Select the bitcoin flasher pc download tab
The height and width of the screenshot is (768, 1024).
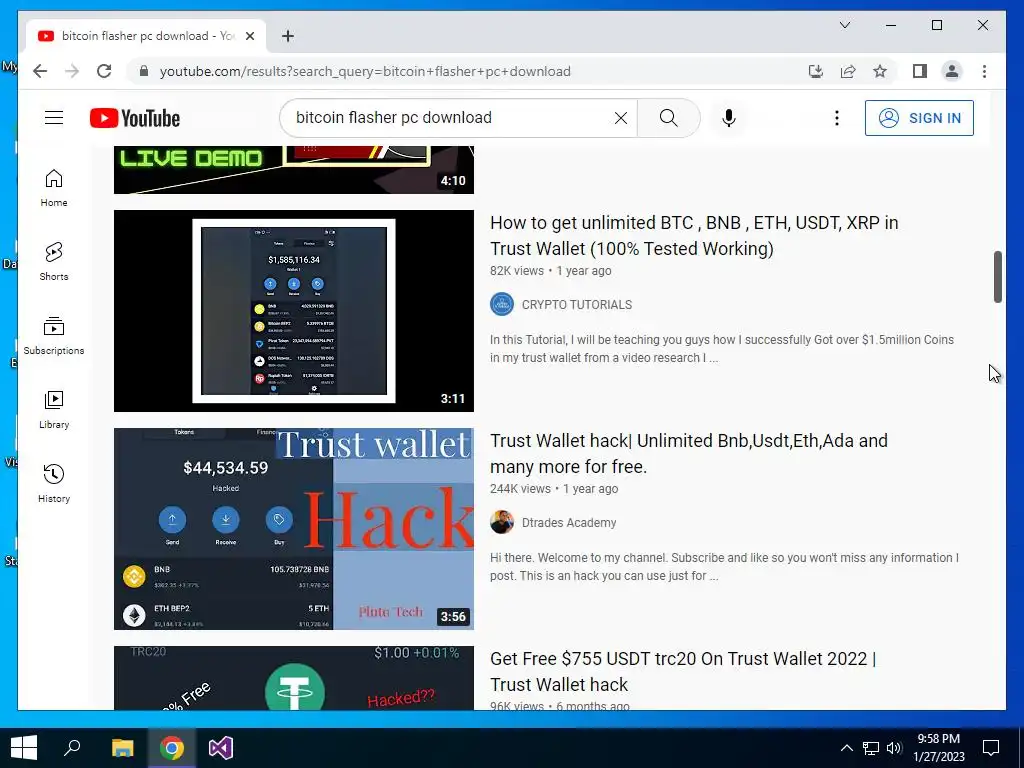pos(146,36)
